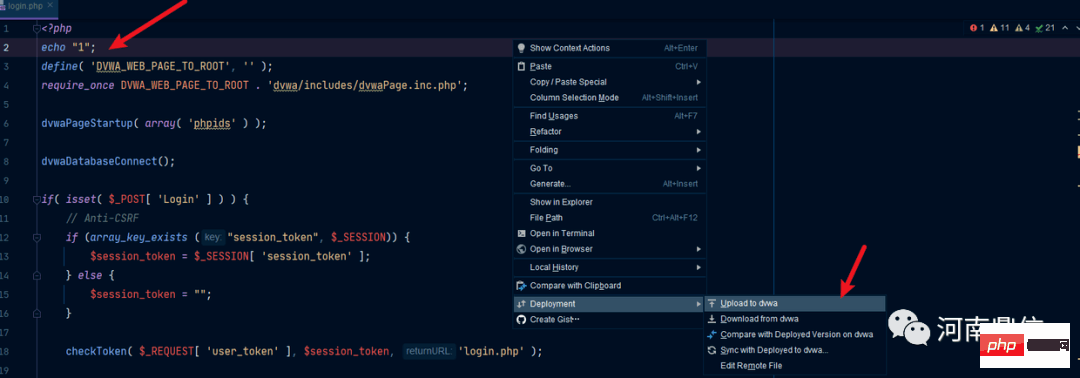Image resolution: width=1080 pixels, height=378 pixels.
Task: Click the require_once keyword
Action: click(x=79, y=86)
